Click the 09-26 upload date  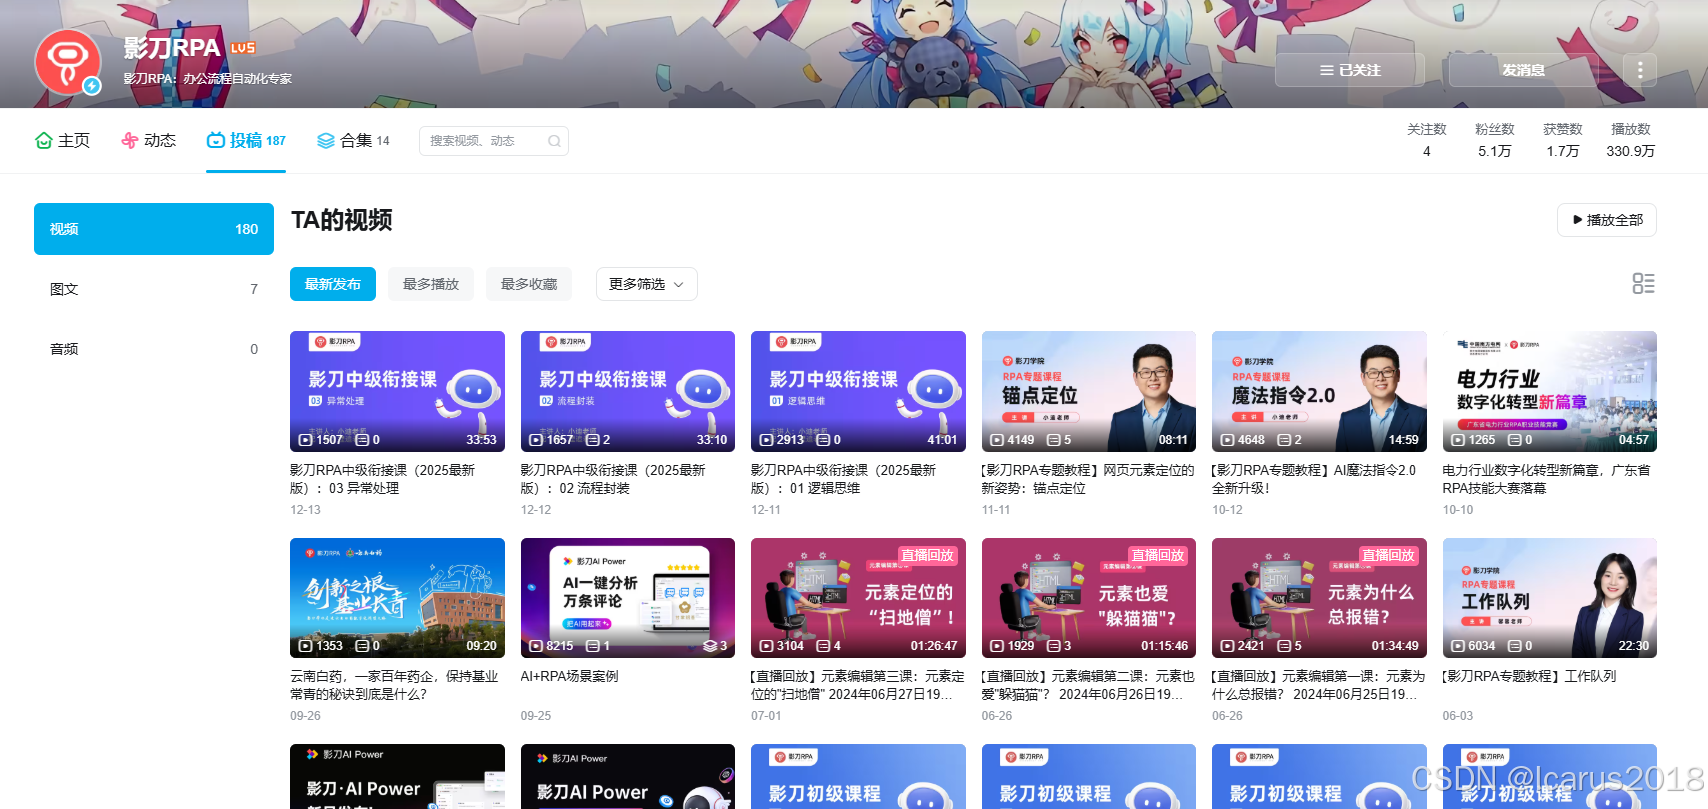click(305, 716)
